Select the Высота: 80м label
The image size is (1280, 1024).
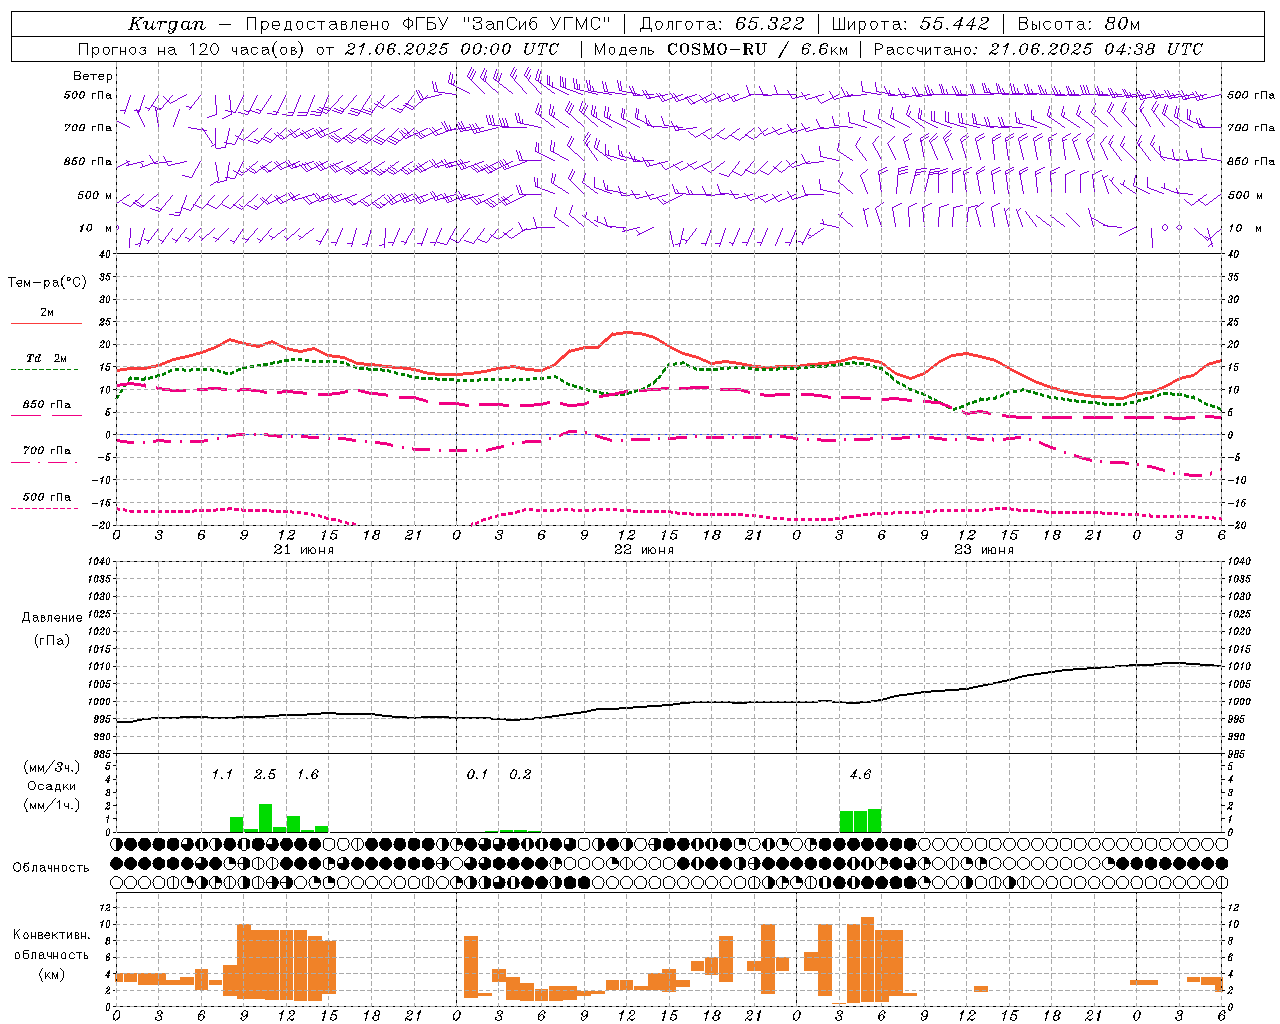[x=1079, y=24]
